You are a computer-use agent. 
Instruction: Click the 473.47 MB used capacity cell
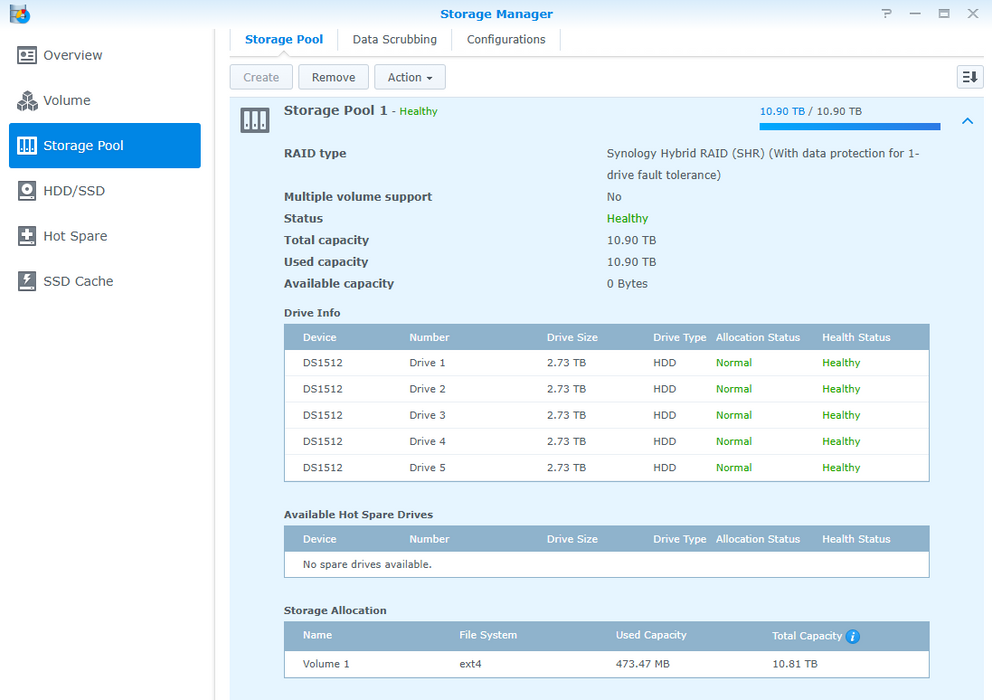coord(643,664)
